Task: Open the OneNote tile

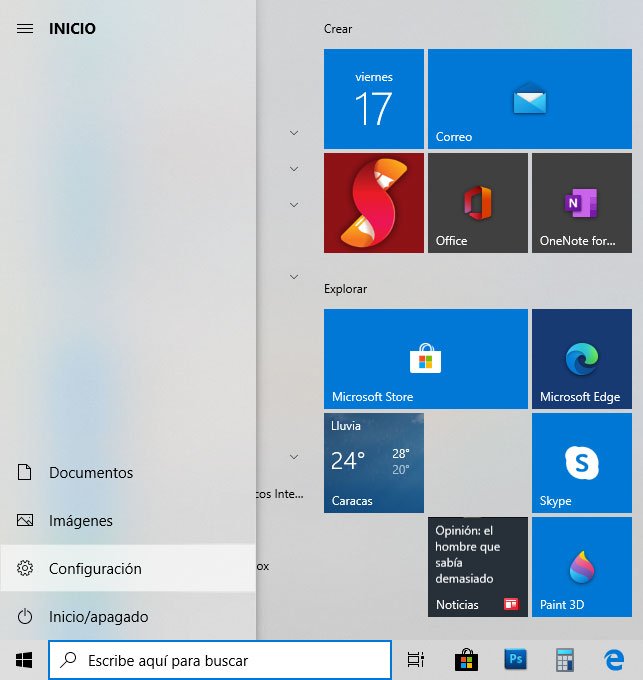Action: tap(582, 203)
